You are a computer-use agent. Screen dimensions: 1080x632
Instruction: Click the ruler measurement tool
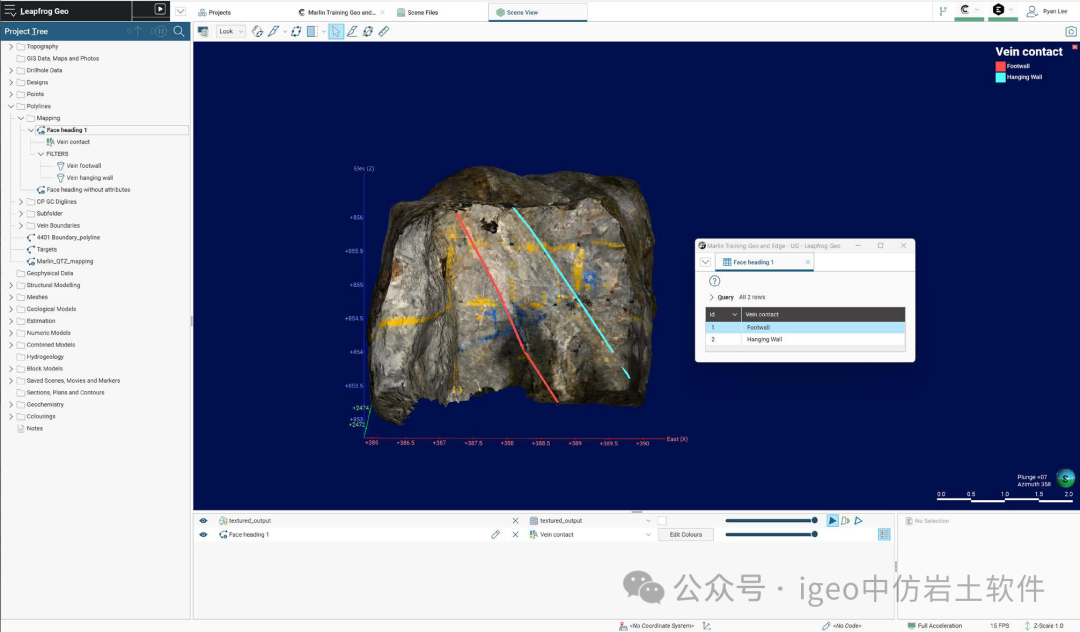384,31
